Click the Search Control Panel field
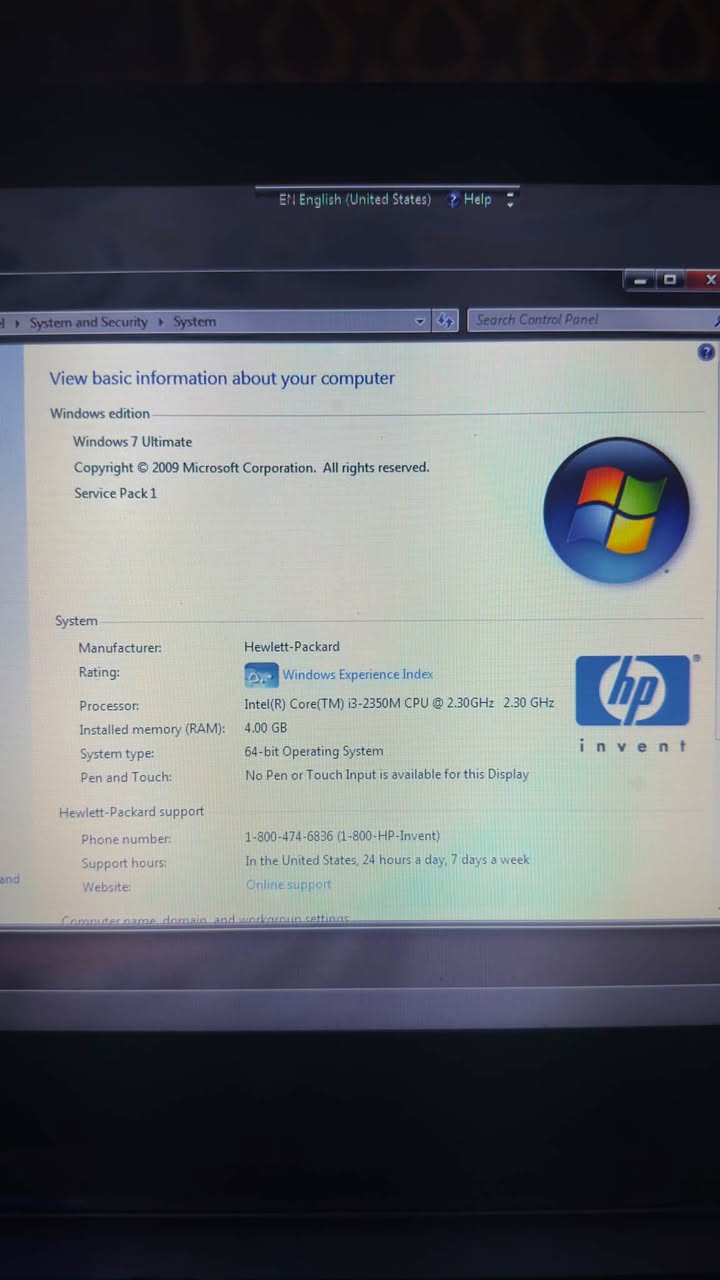The height and width of the screenshot is (1280, 720). (x=592, y=320)
